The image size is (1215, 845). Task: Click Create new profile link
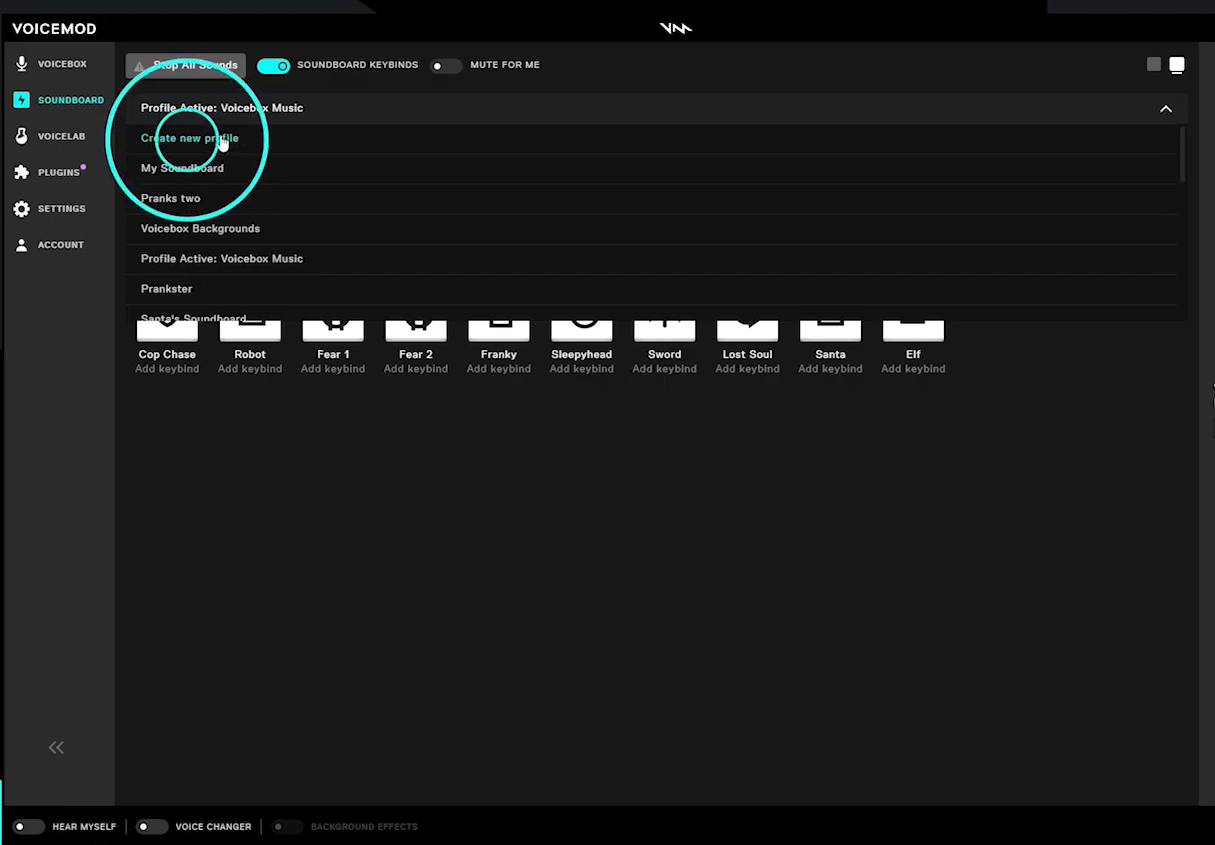coord(189,139)
